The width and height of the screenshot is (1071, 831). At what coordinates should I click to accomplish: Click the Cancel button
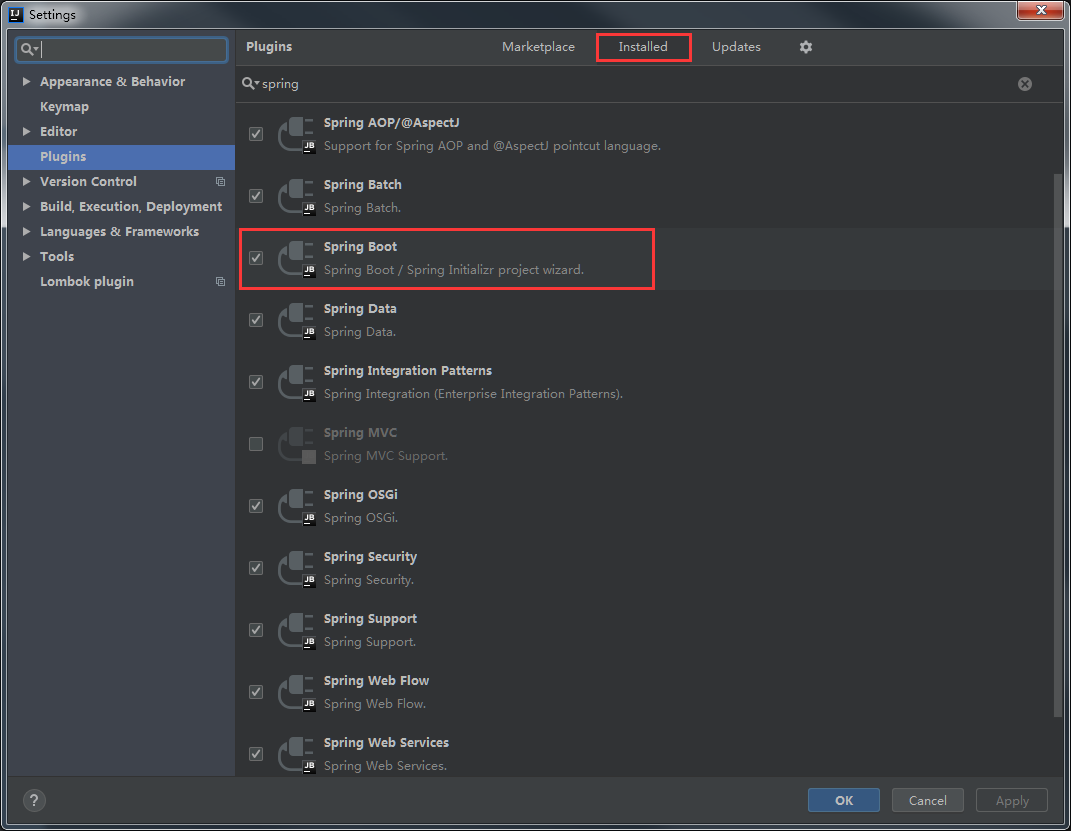point(927,800)
